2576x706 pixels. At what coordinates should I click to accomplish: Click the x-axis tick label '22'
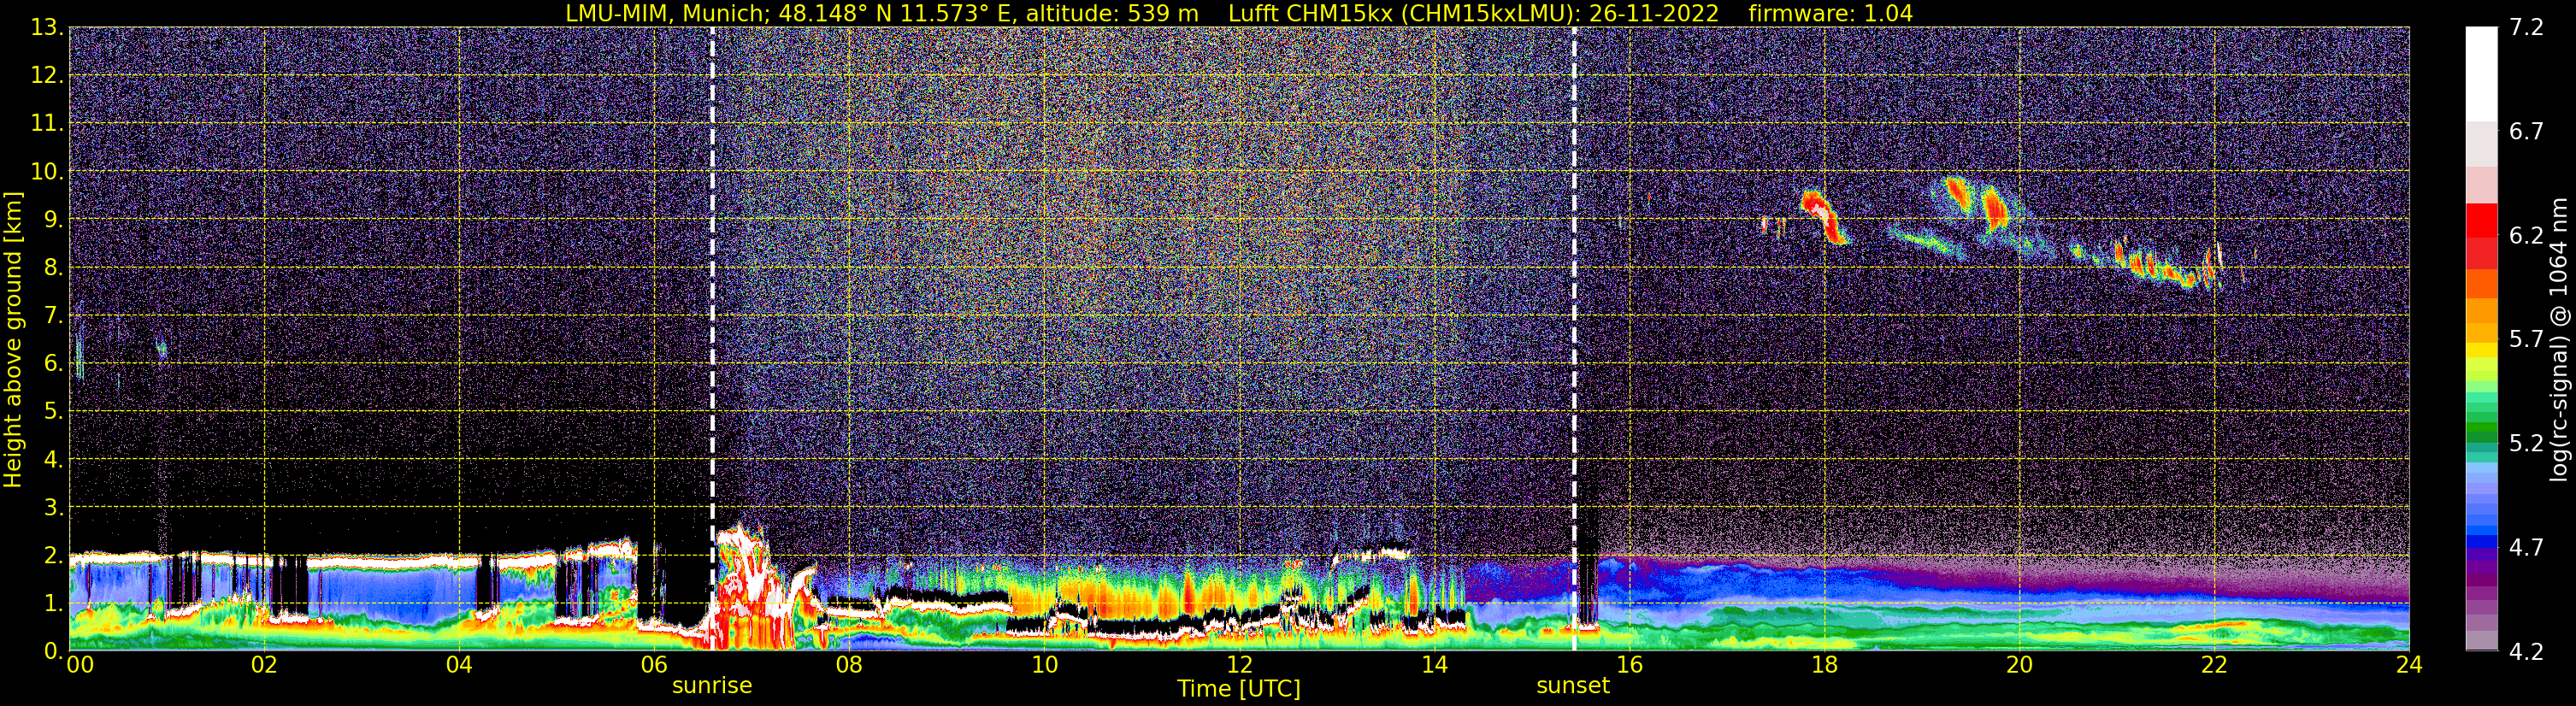[2213, 666]
